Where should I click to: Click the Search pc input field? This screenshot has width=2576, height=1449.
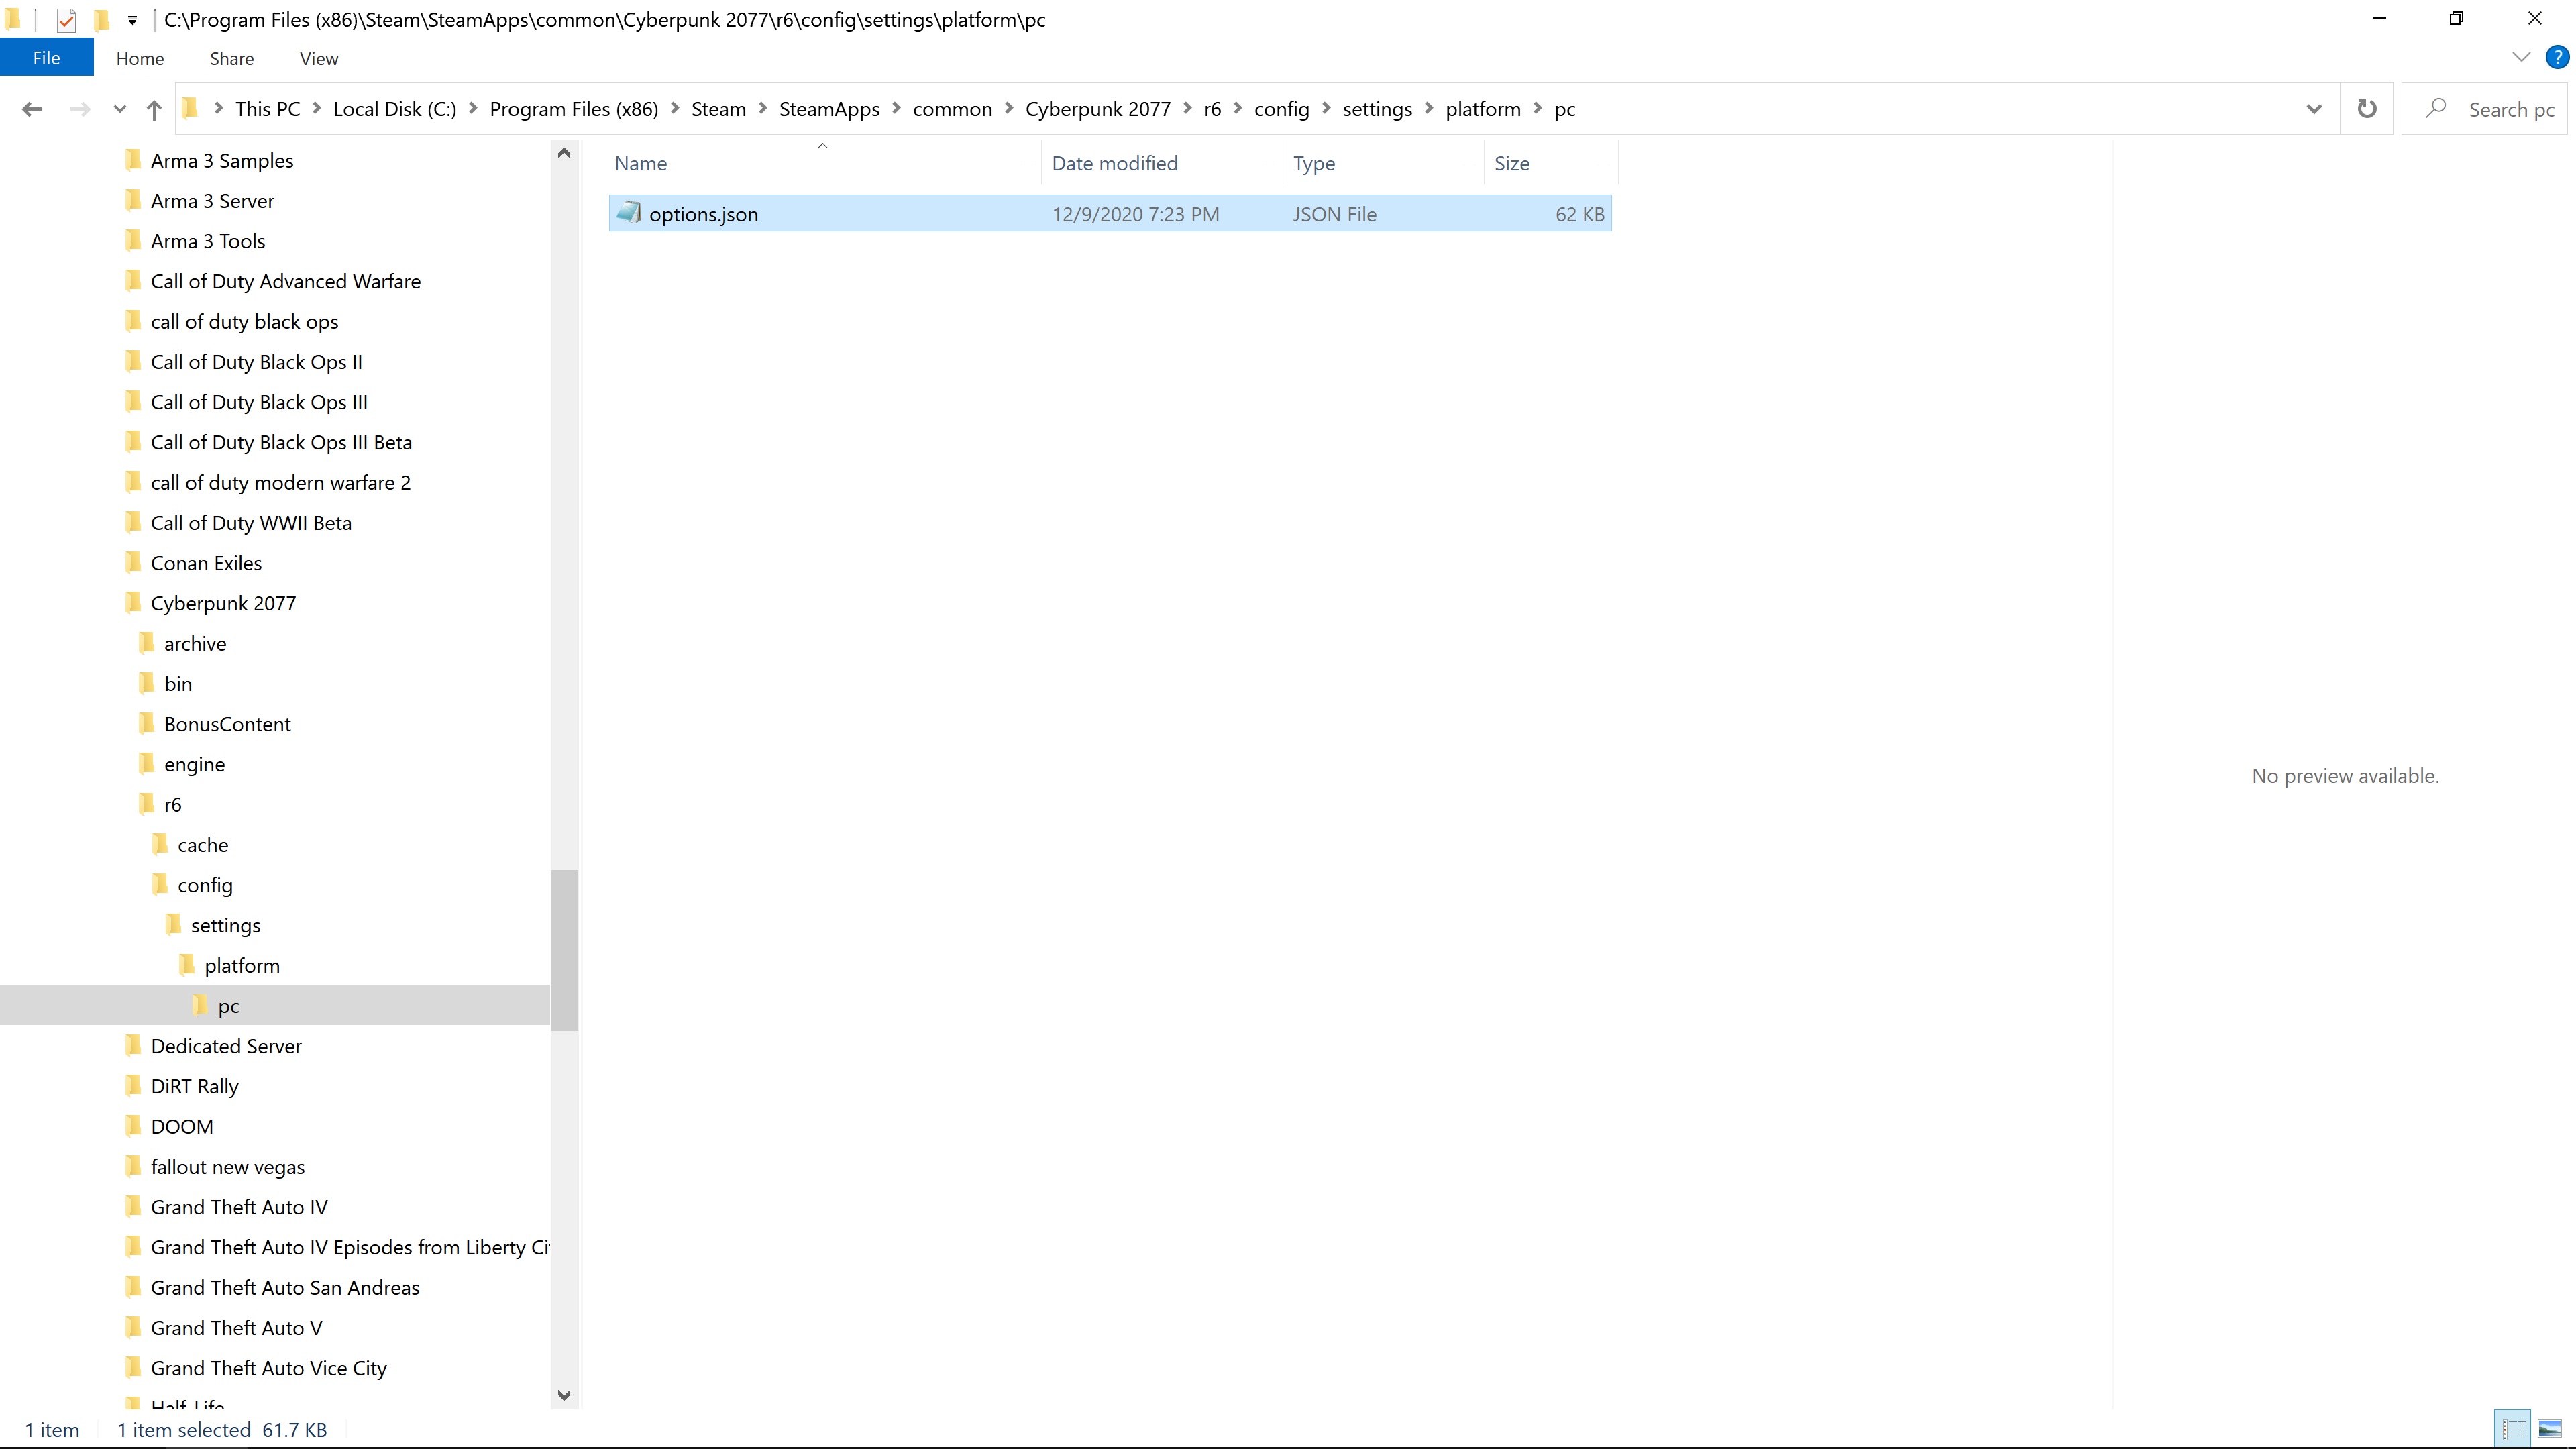2510,109
